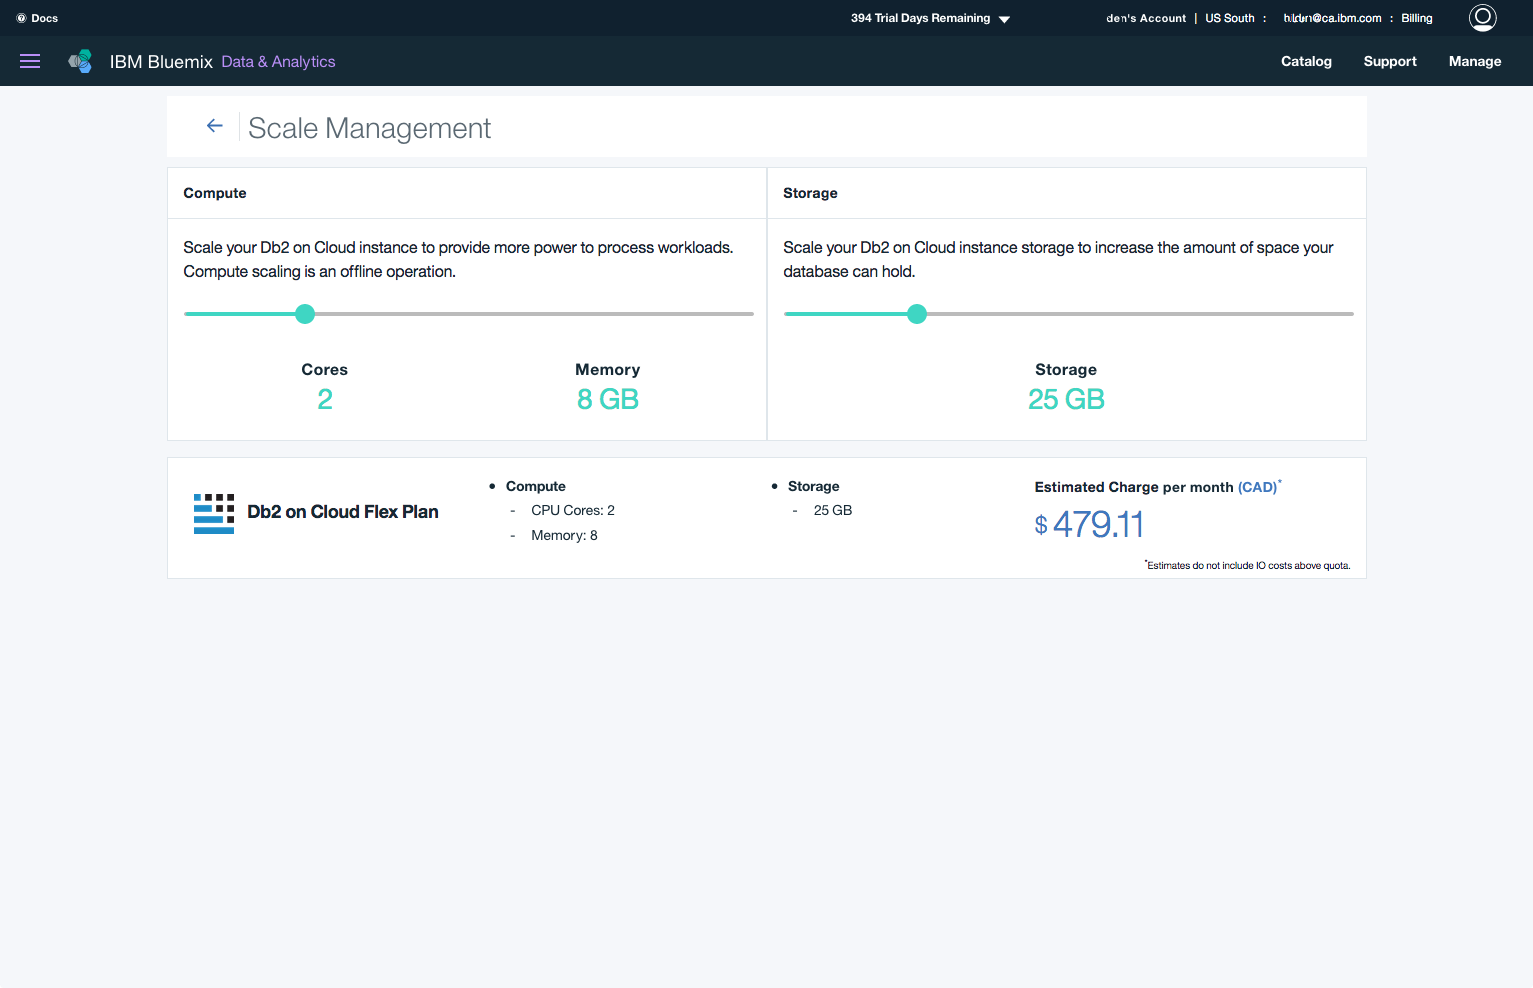Go back using the left arrow

[214, 126]
